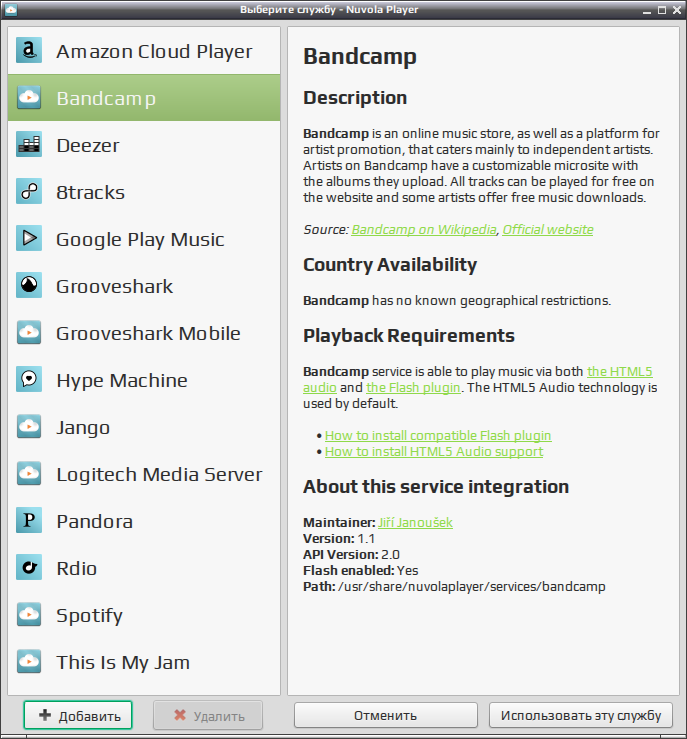Viewport: 687px width, 739px height.
Task: Open maintainer Jiří Janoušek link
Action: [x=415, y=523]
